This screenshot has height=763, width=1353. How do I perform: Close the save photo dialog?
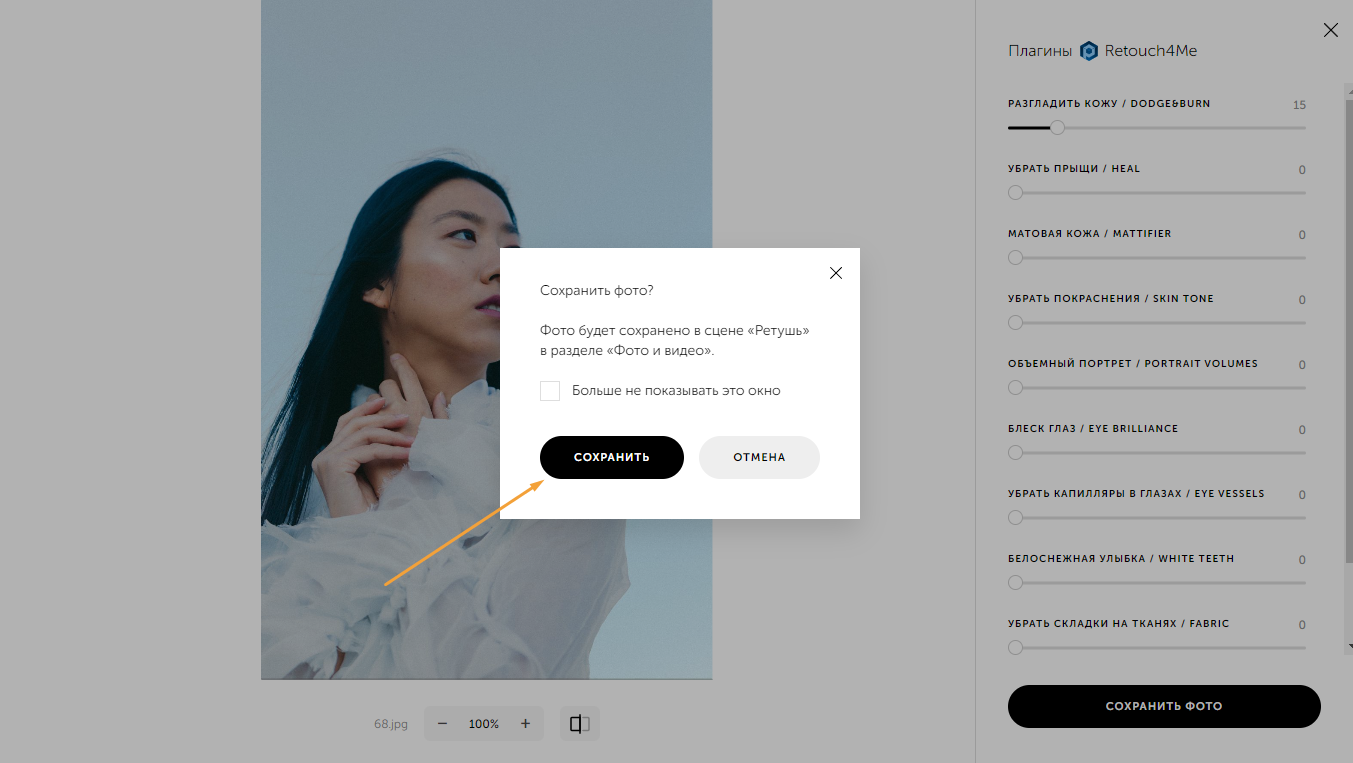pyautogui.click(x=836, y=273)
